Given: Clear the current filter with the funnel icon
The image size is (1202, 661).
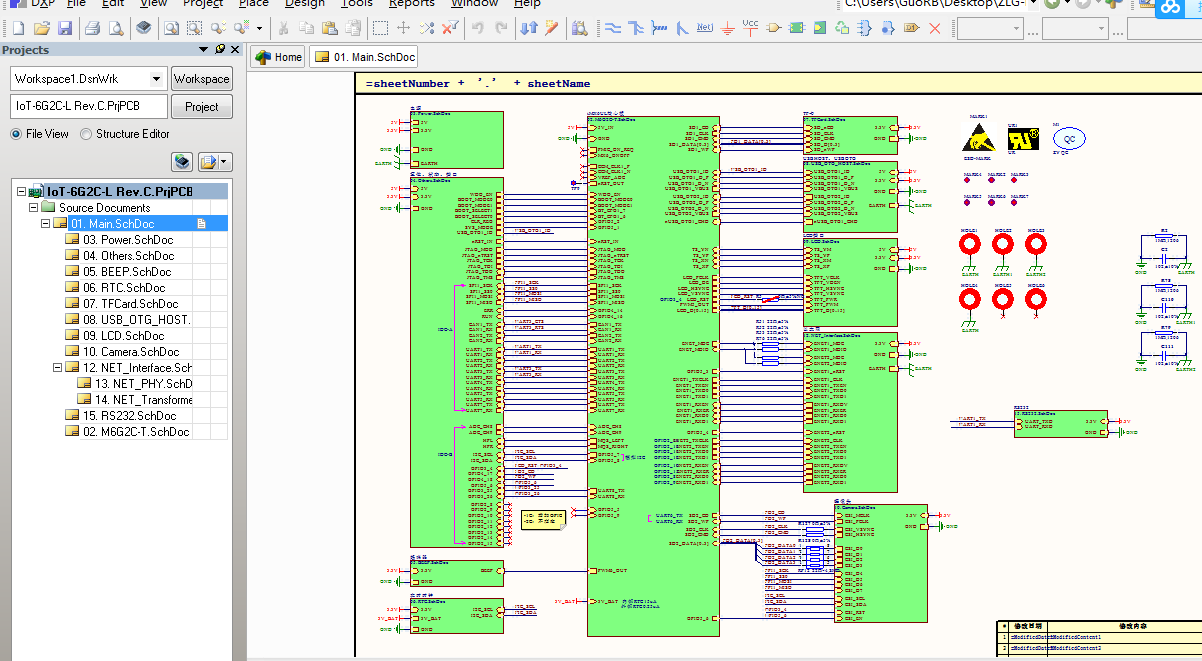Looking at the screenshot, I should [x=451, y=28].
